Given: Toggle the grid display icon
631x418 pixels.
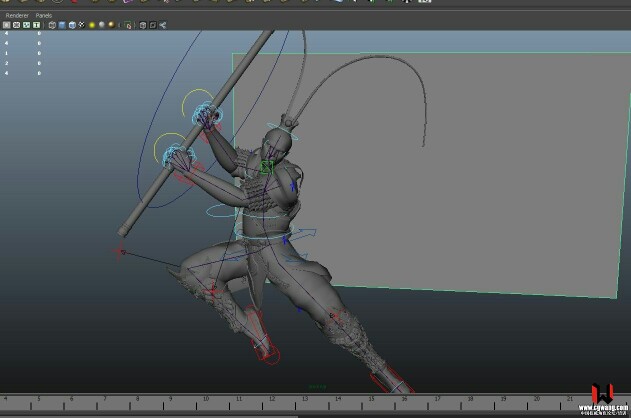Looking at the screenshot, I should click(6, 25).
